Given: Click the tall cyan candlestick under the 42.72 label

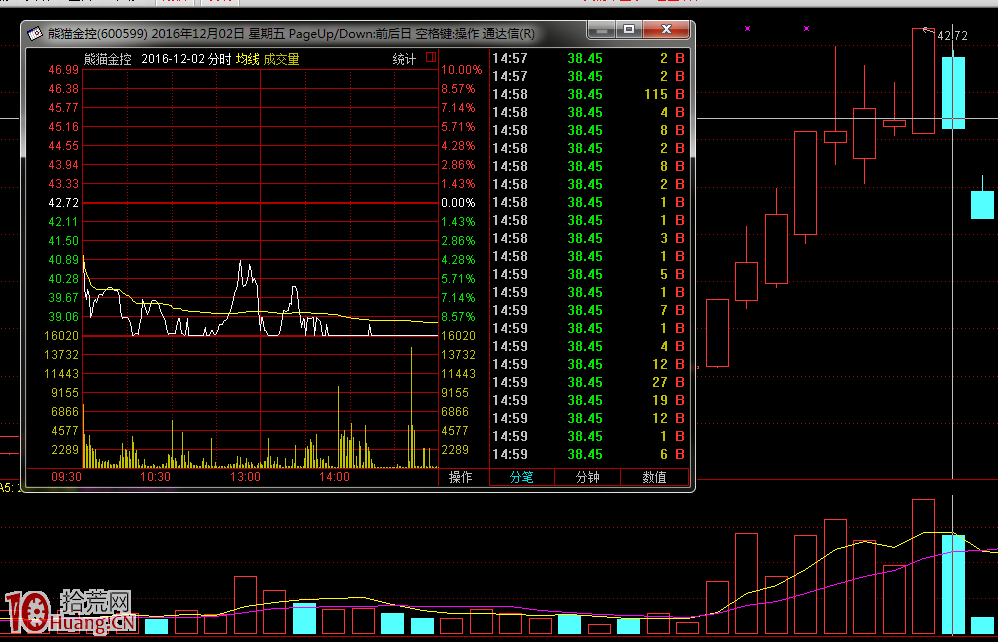Looking at the screenshot, I should (x=953, y=92).
